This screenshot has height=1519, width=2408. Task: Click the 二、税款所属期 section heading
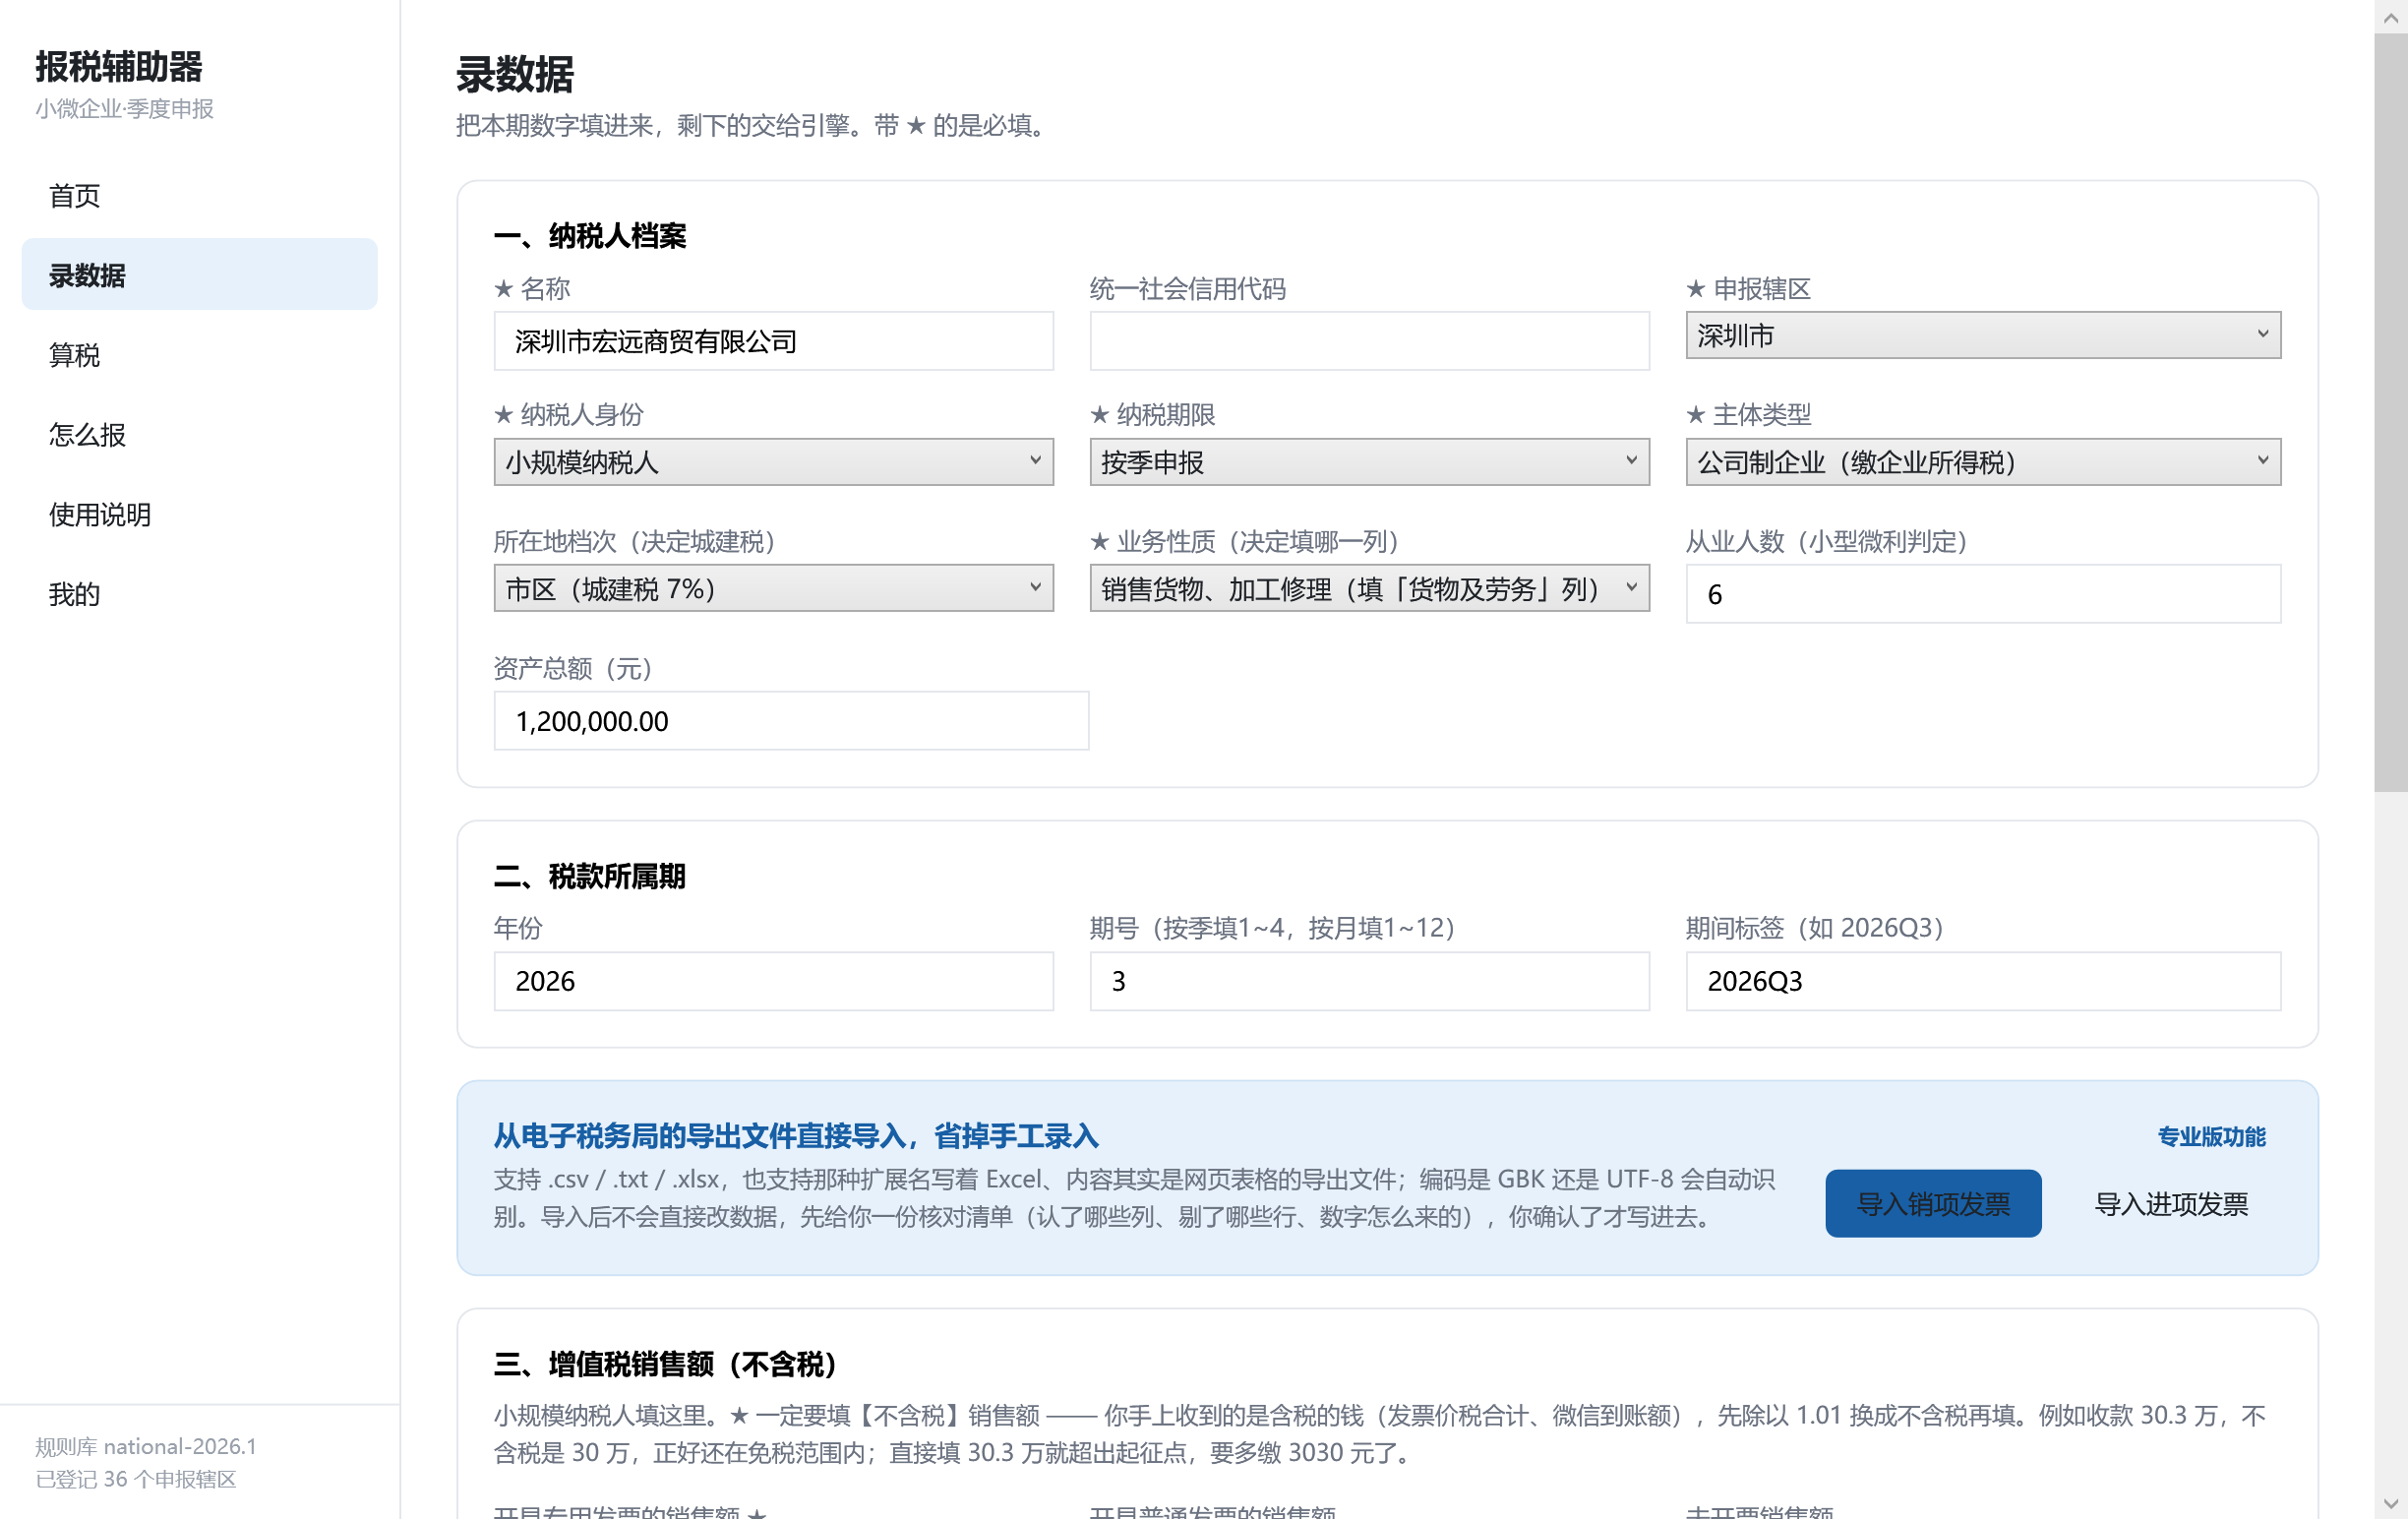point(590,877)
